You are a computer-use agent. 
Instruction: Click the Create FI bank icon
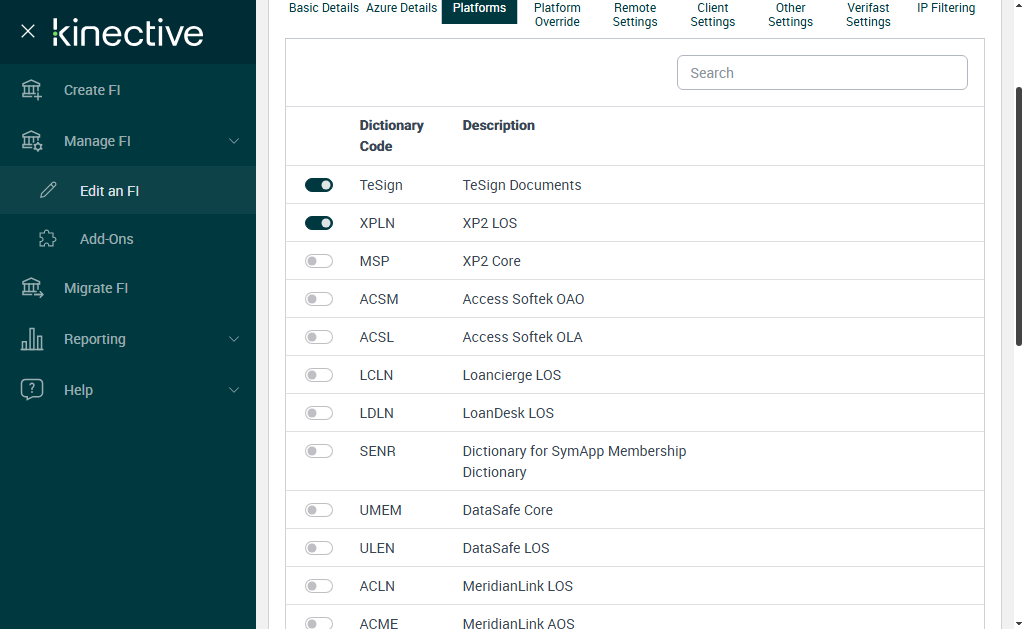pos(32,90)
